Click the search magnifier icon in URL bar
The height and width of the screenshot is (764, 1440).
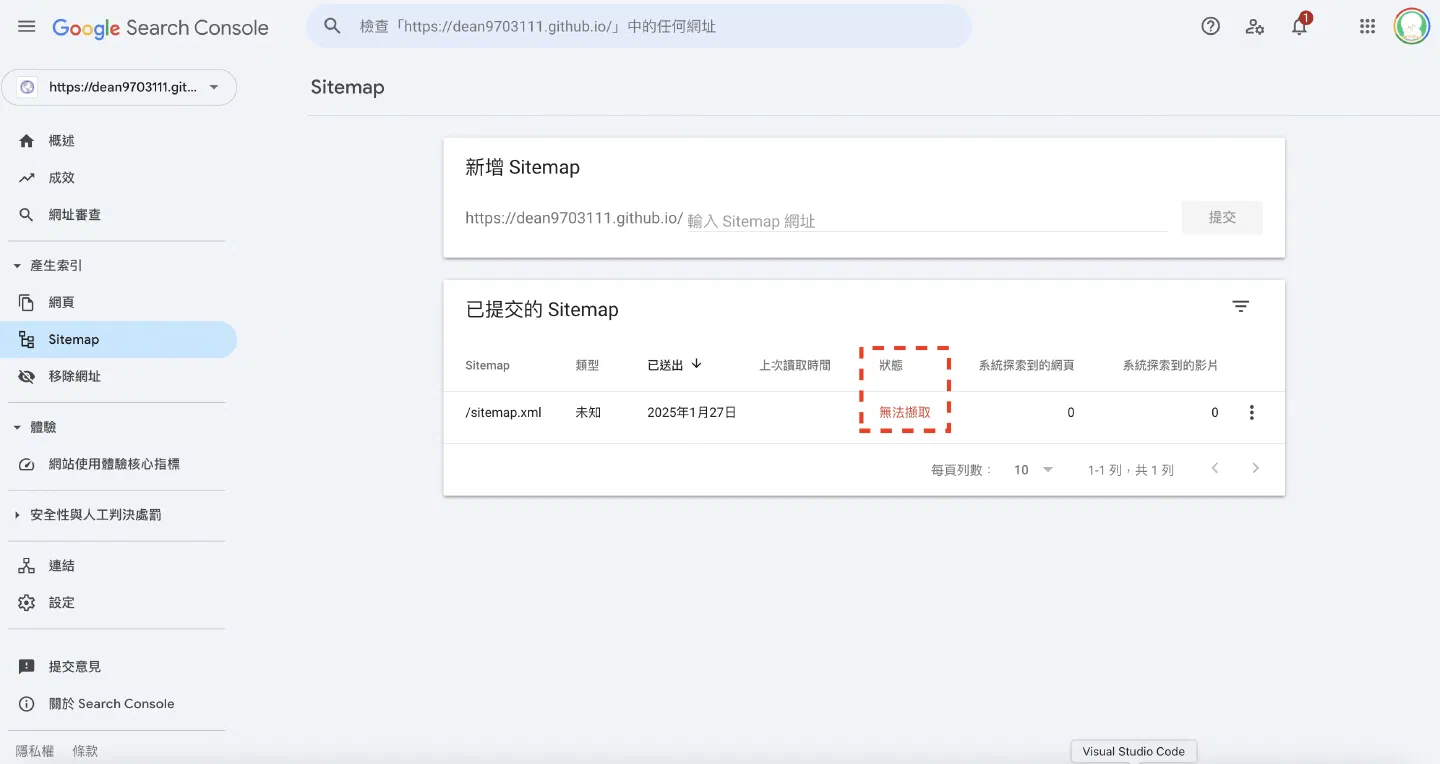click(x=333, y=27)
